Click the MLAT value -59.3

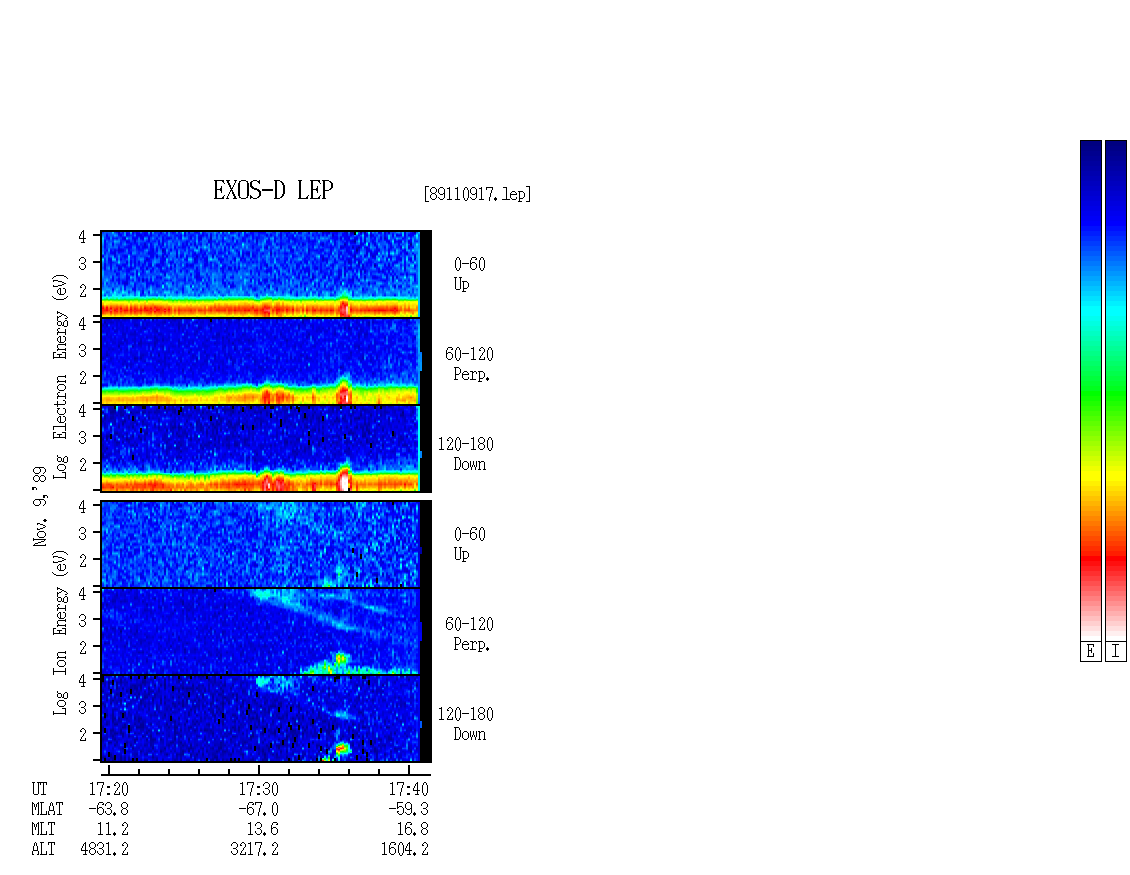tap(409, 809)
